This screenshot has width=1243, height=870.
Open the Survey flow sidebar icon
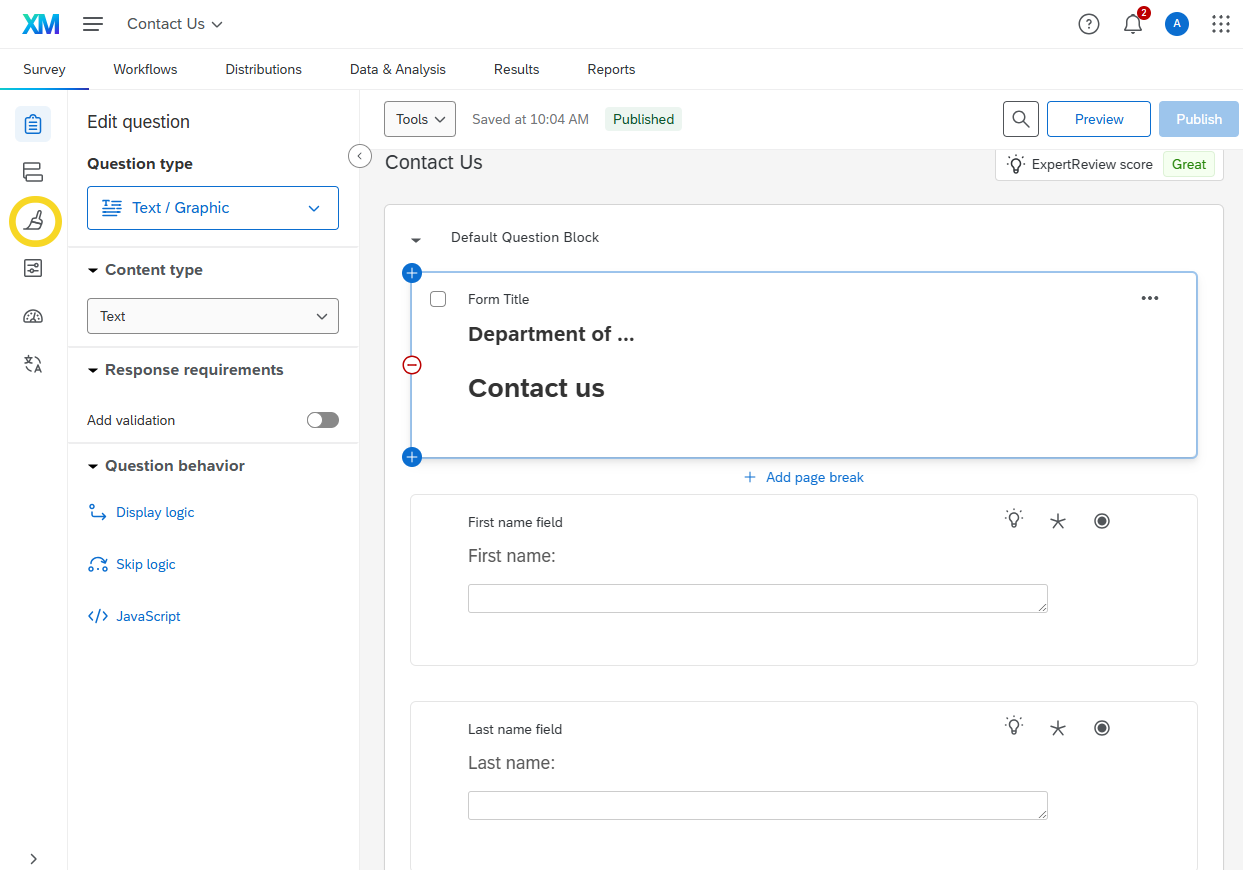[x=33, y=172]
